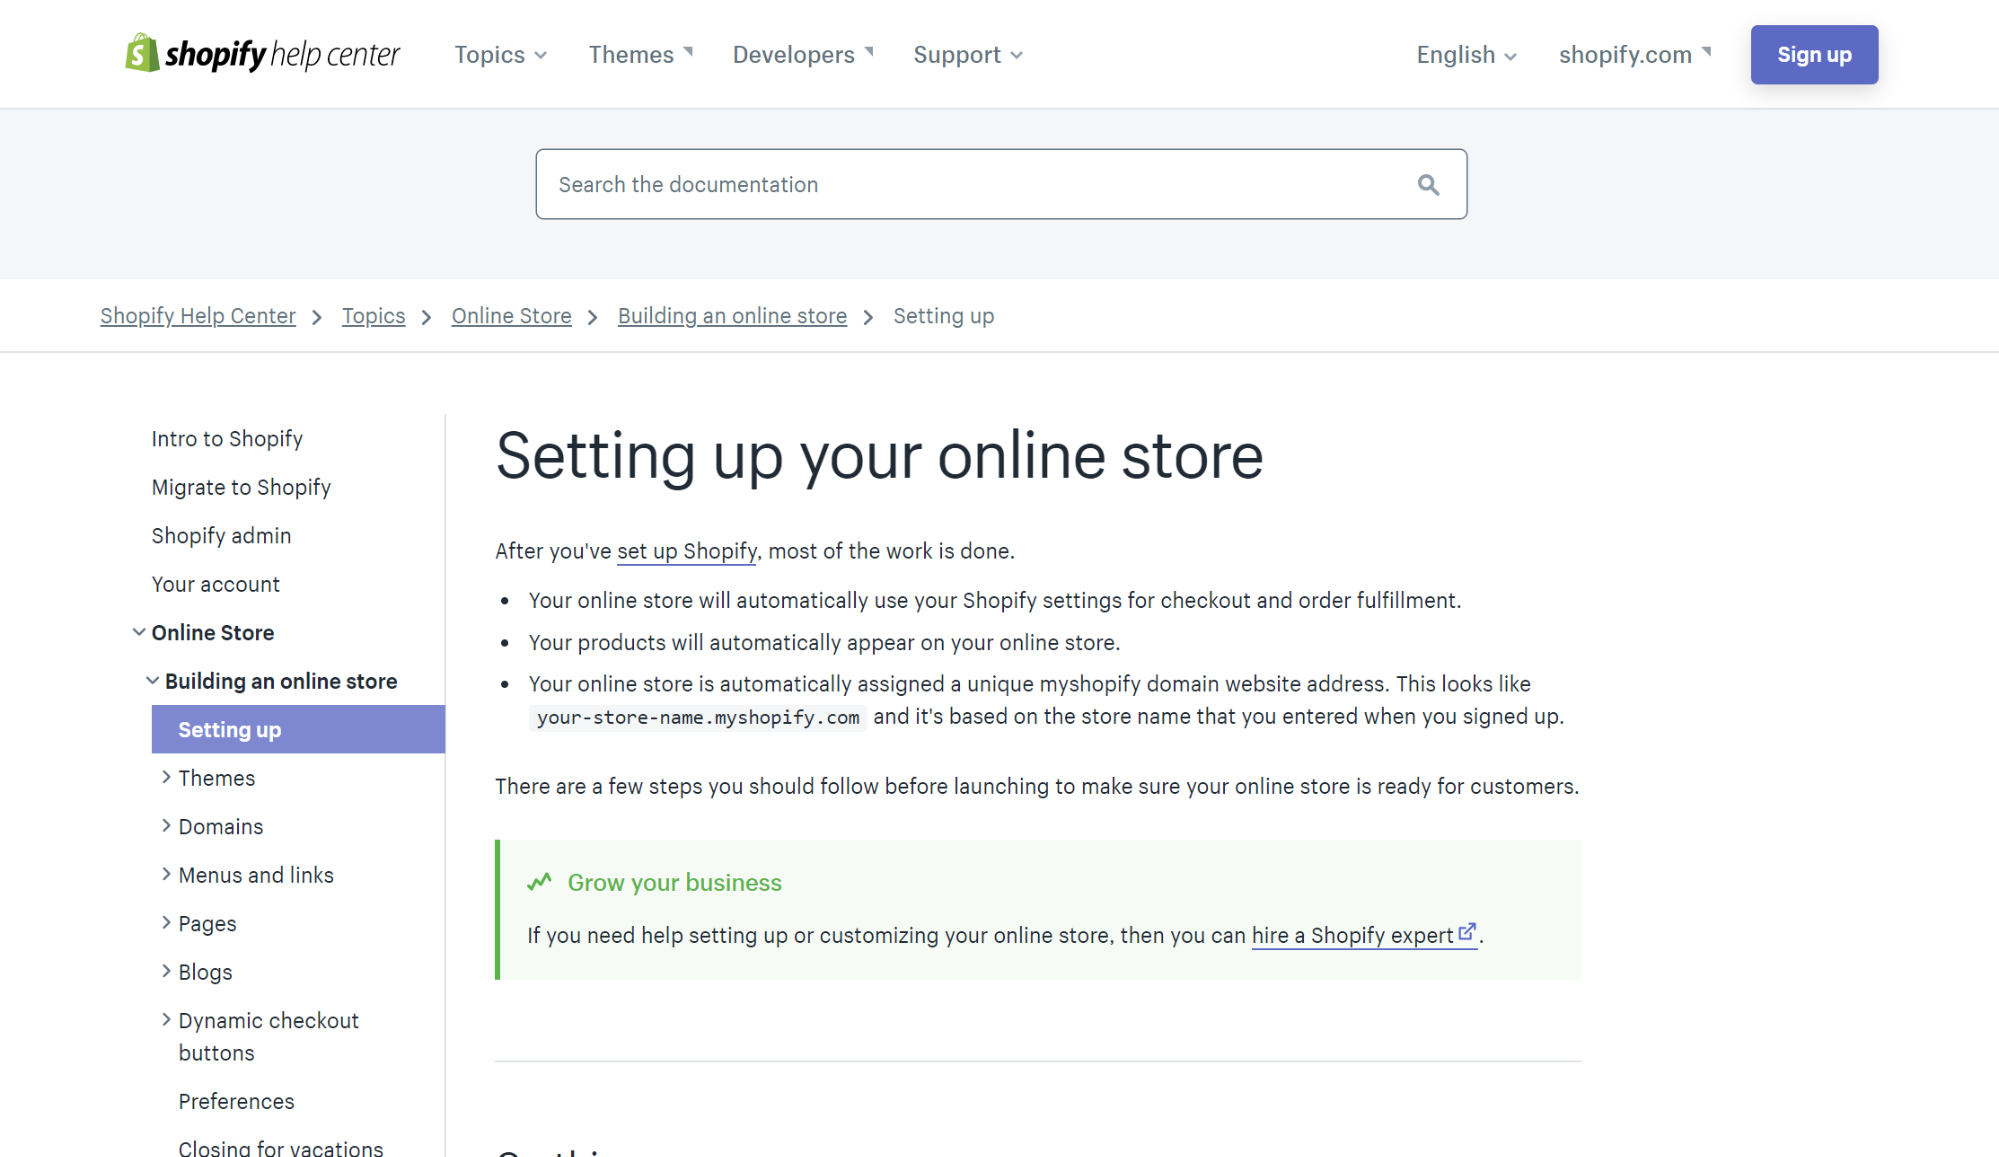Open Your account in sidebar
This screenshot has width=1999, height=1157.
[x=216, y=584]
